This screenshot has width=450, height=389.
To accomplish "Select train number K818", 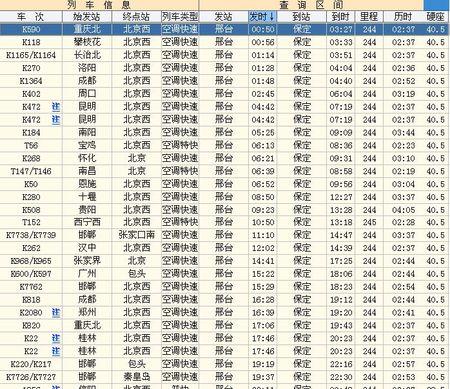I will coord(31,300).
